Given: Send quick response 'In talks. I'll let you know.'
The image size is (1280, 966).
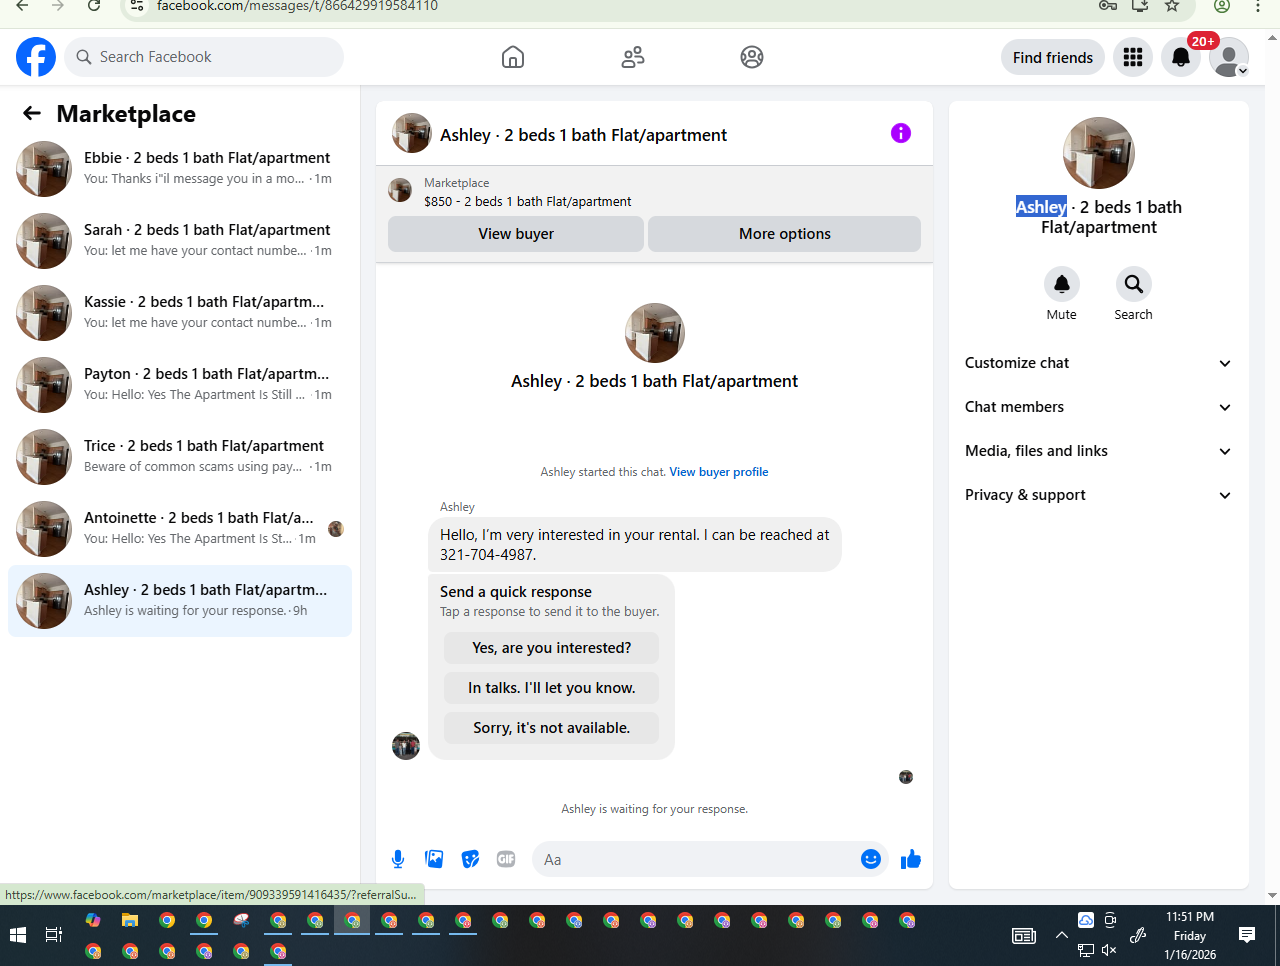Looking at the screenshot, I should (552, 688).
